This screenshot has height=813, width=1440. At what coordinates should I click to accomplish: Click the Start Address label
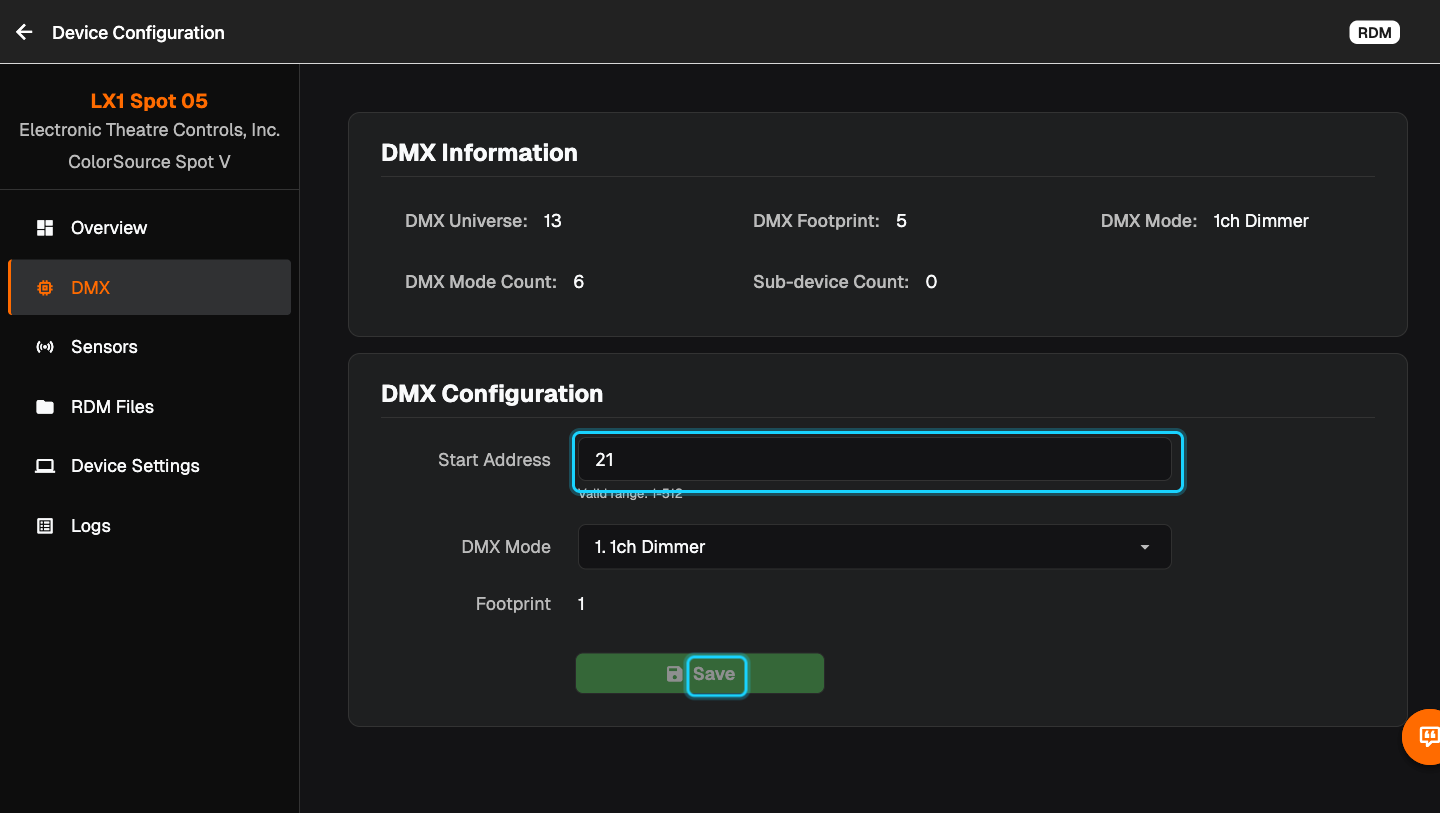pos(494,460)
